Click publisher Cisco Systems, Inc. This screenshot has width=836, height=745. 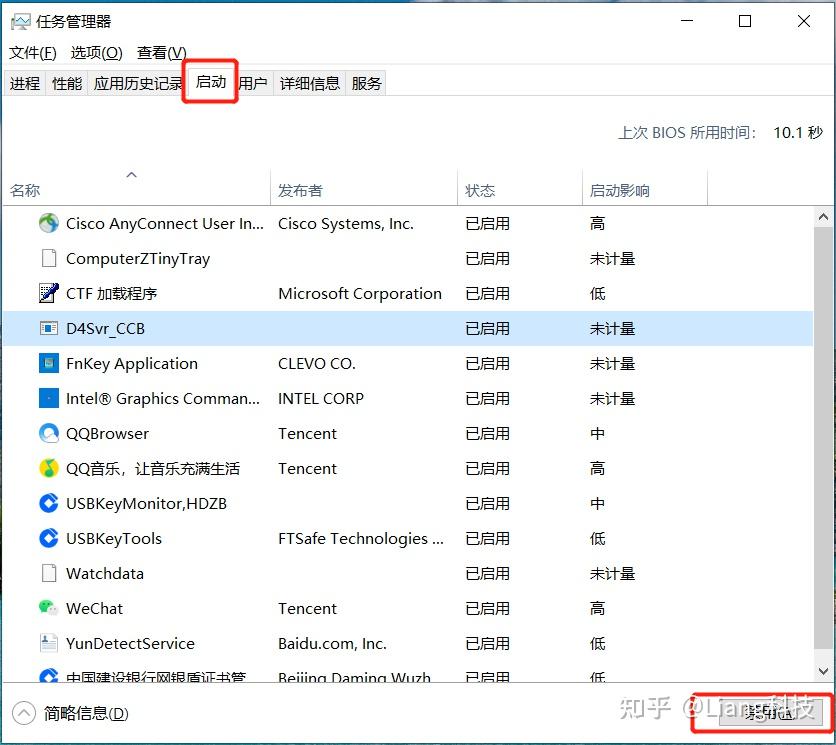[x=346, y=223]
